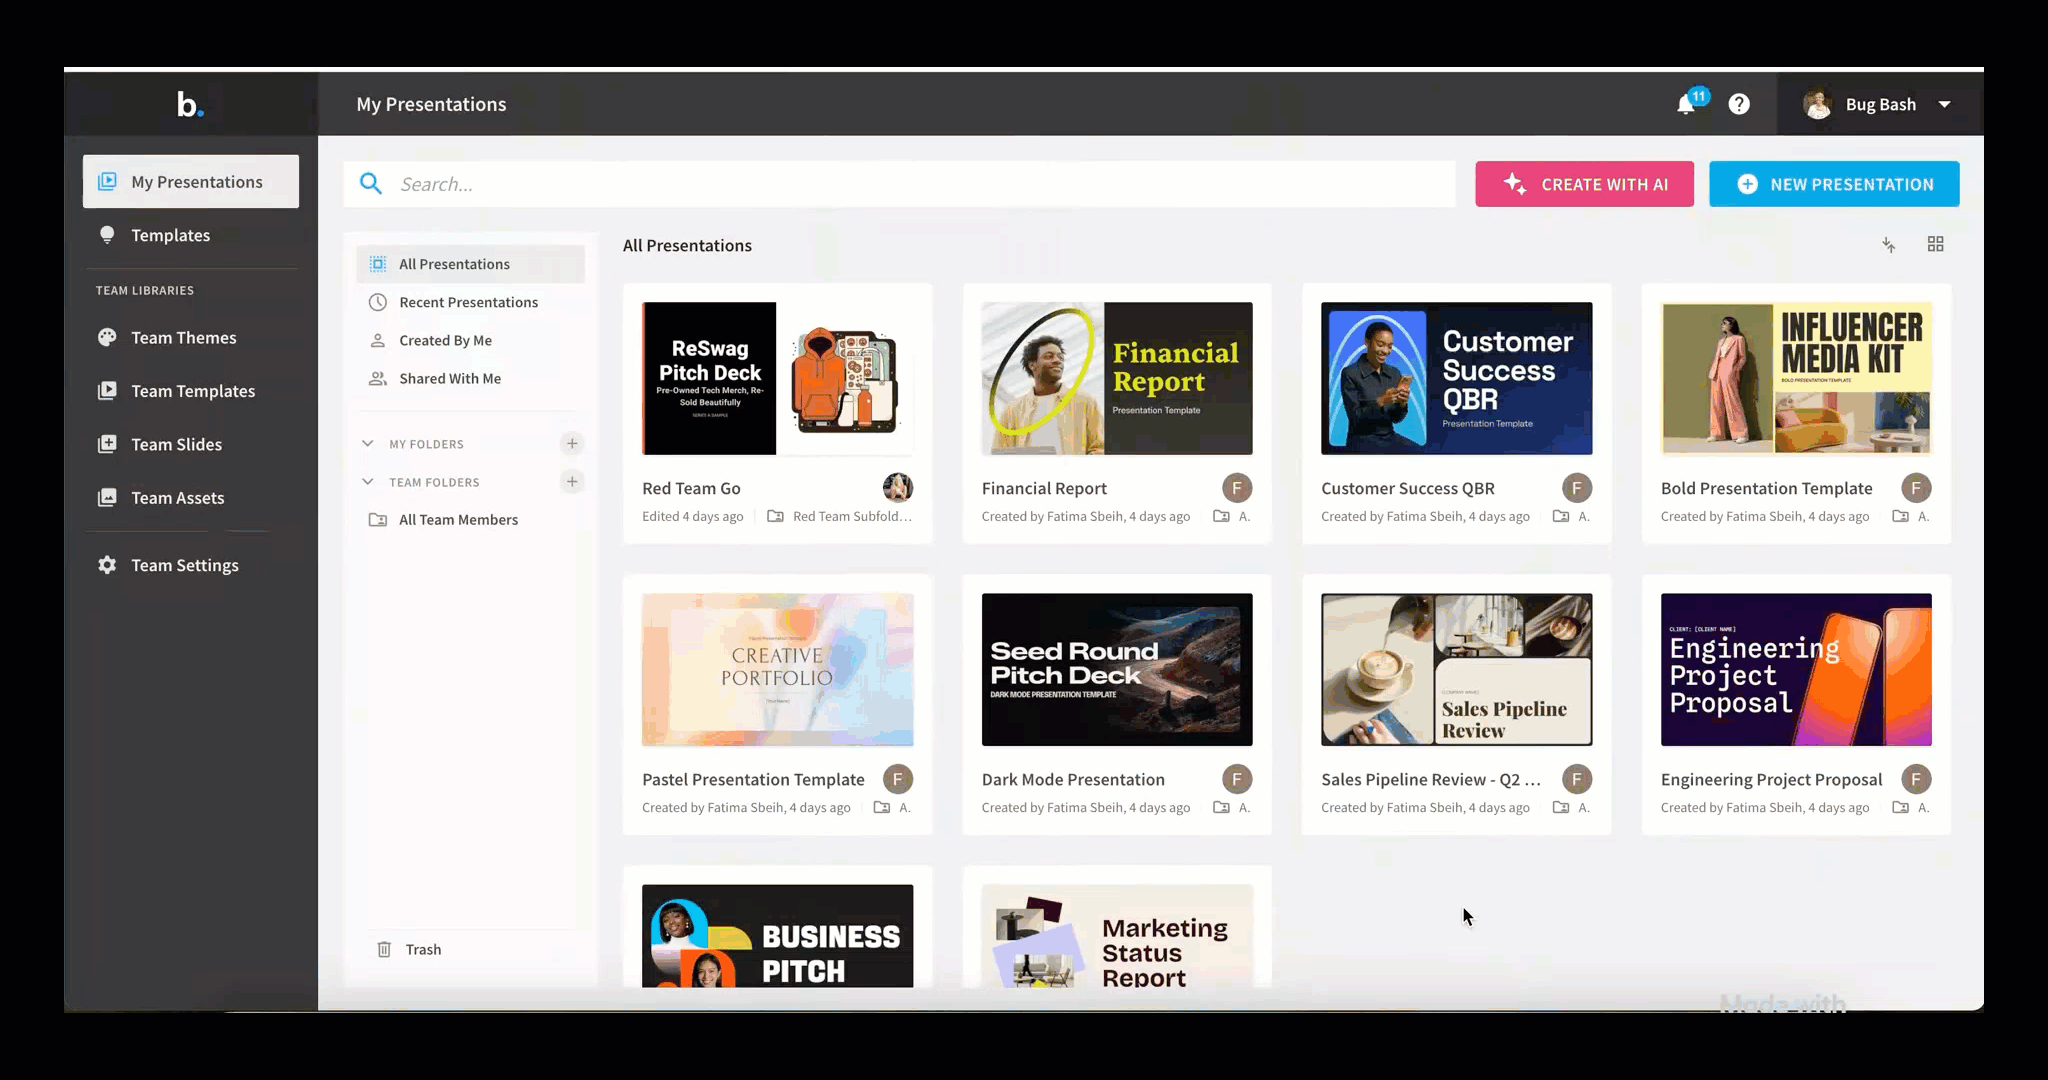Open the All Team Members folder
This screenshot has height=1080, width=2048.
471,520
